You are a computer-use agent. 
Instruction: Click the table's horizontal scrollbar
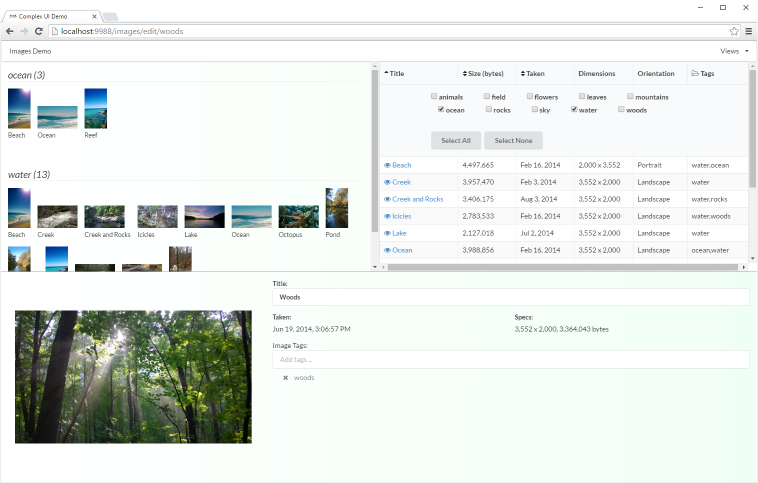tap(563, 267)
